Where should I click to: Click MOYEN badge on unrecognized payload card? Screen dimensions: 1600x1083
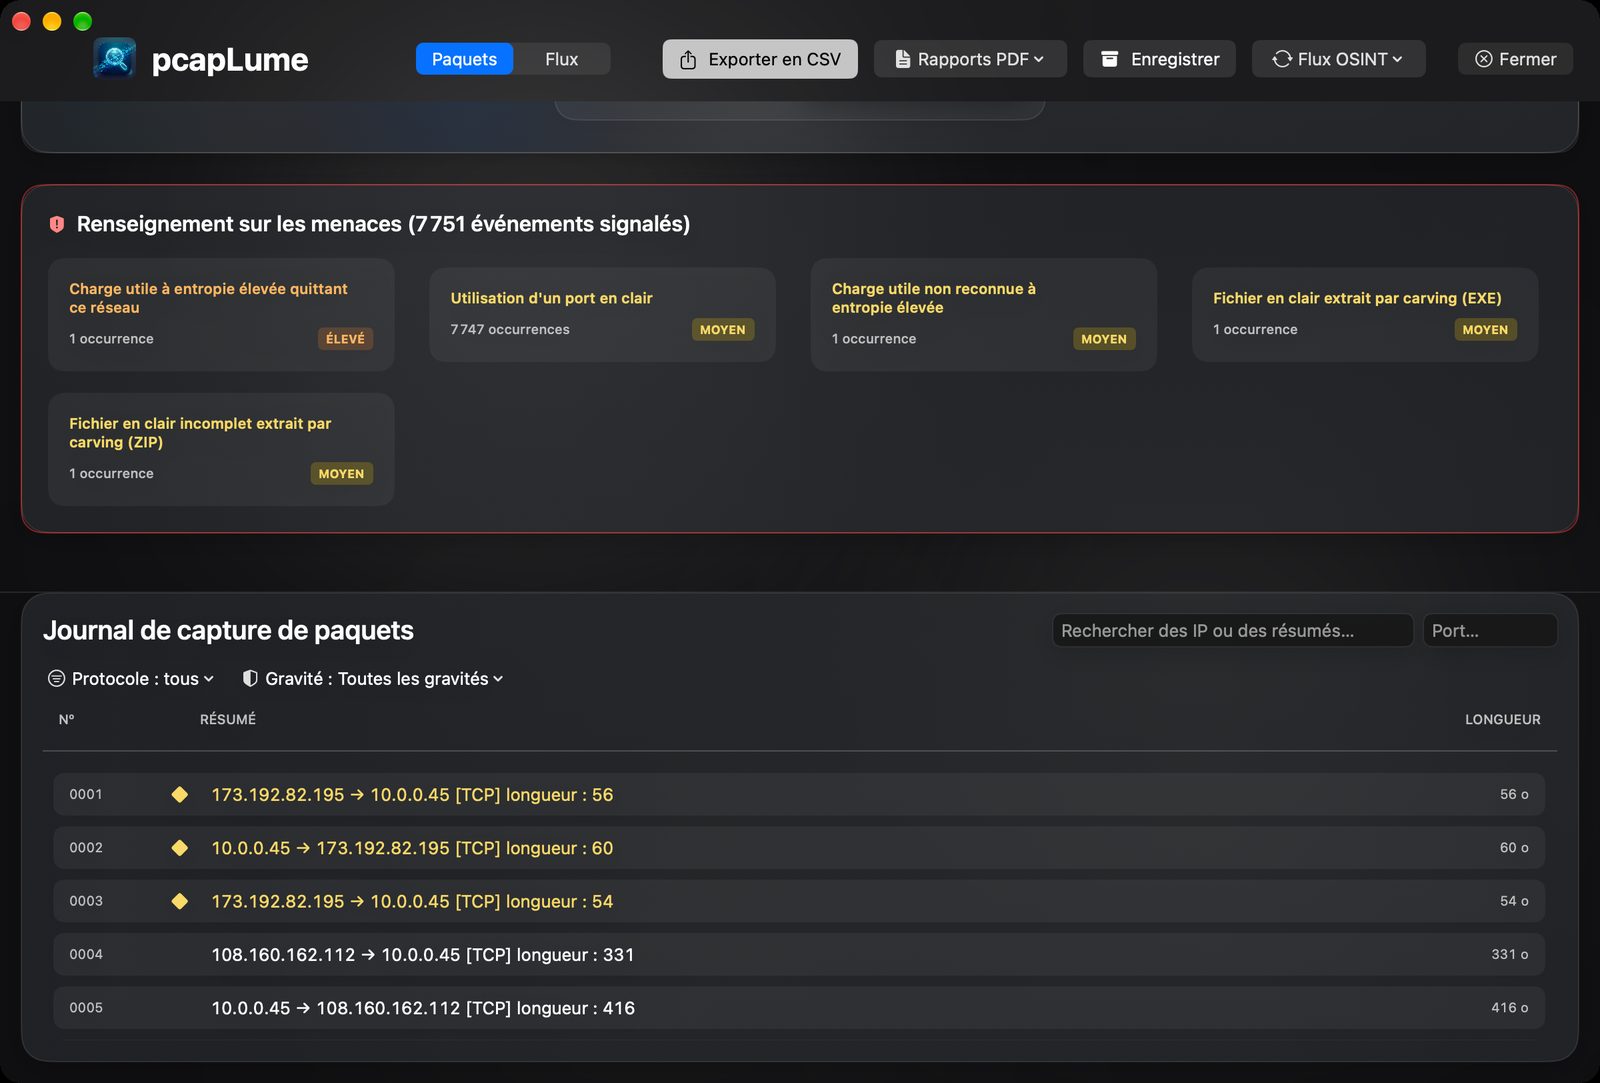point(1104,339)
